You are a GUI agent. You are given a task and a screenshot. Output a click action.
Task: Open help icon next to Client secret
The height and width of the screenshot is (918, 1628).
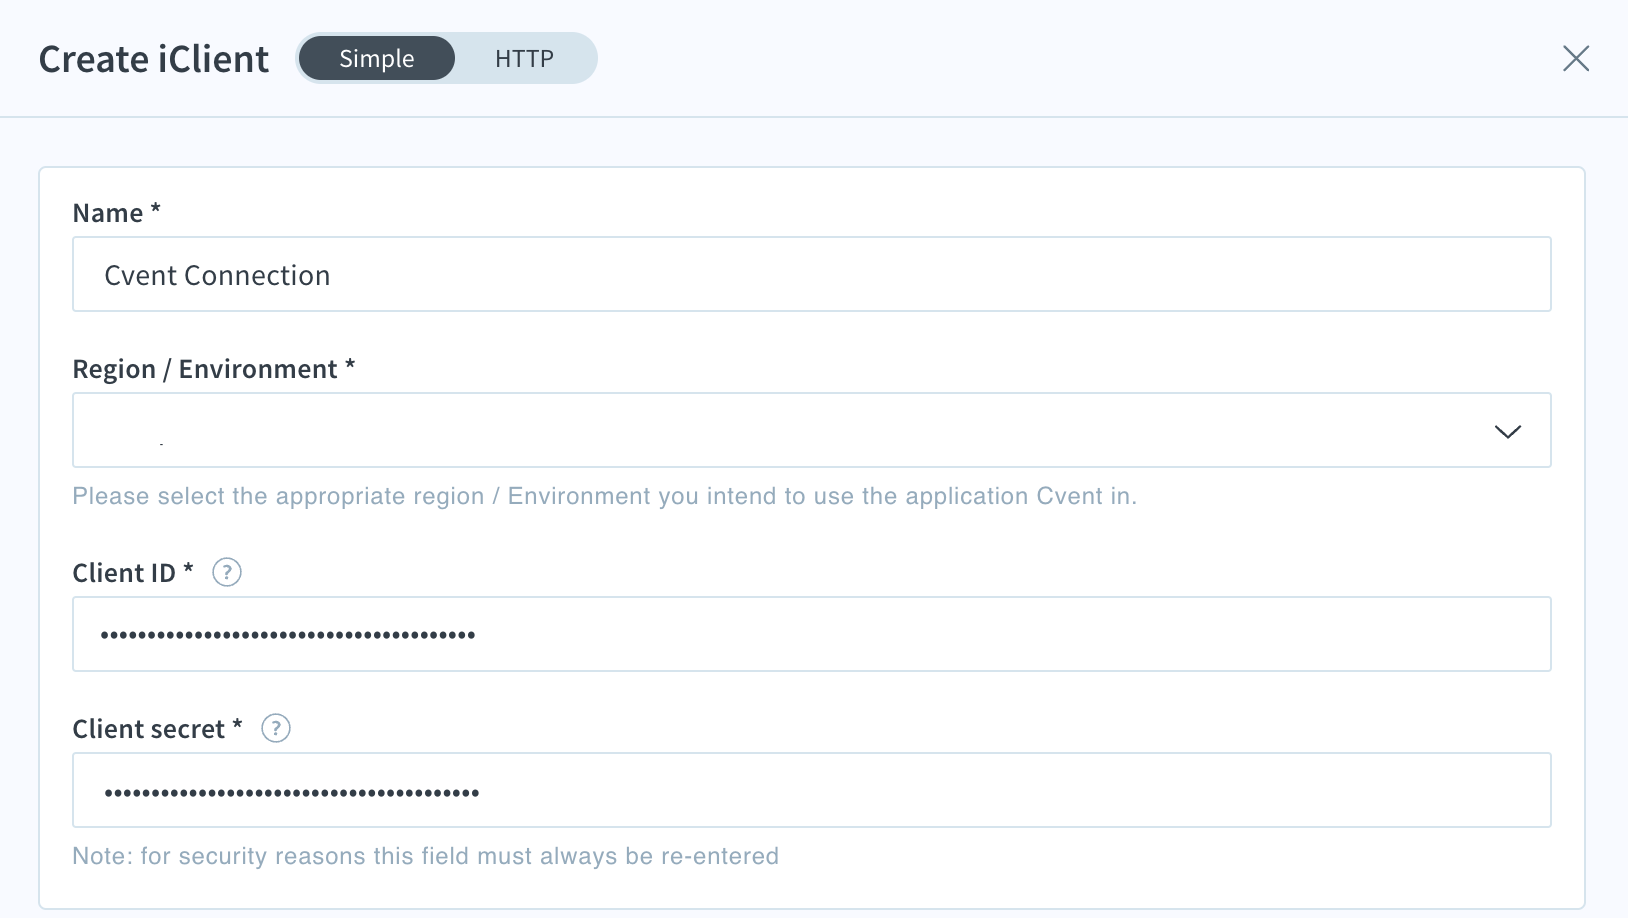tap(276, 728)
